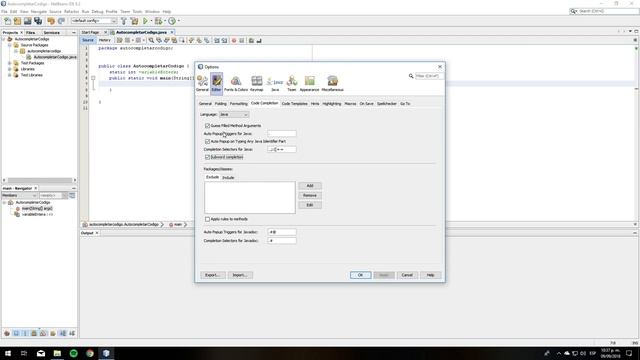640x360 pixels.
Task: Open the Mail app from taskbar
Action: [41, 353]
